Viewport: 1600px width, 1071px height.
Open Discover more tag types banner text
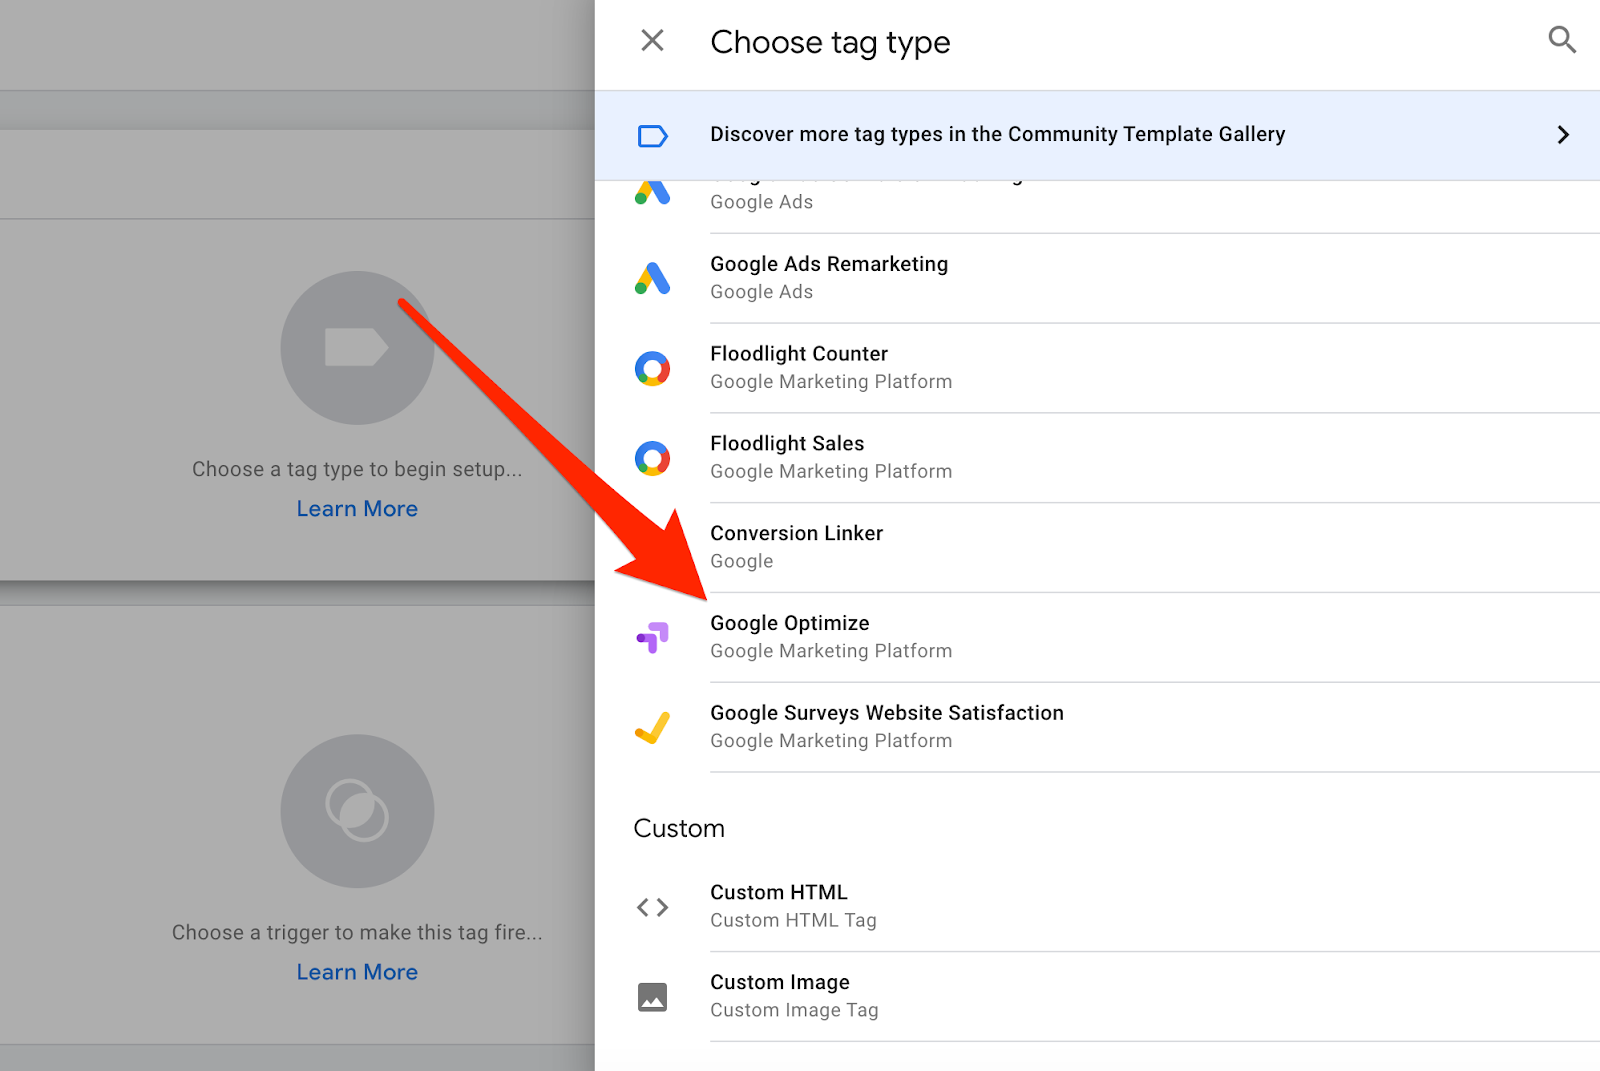coord(997,134)
